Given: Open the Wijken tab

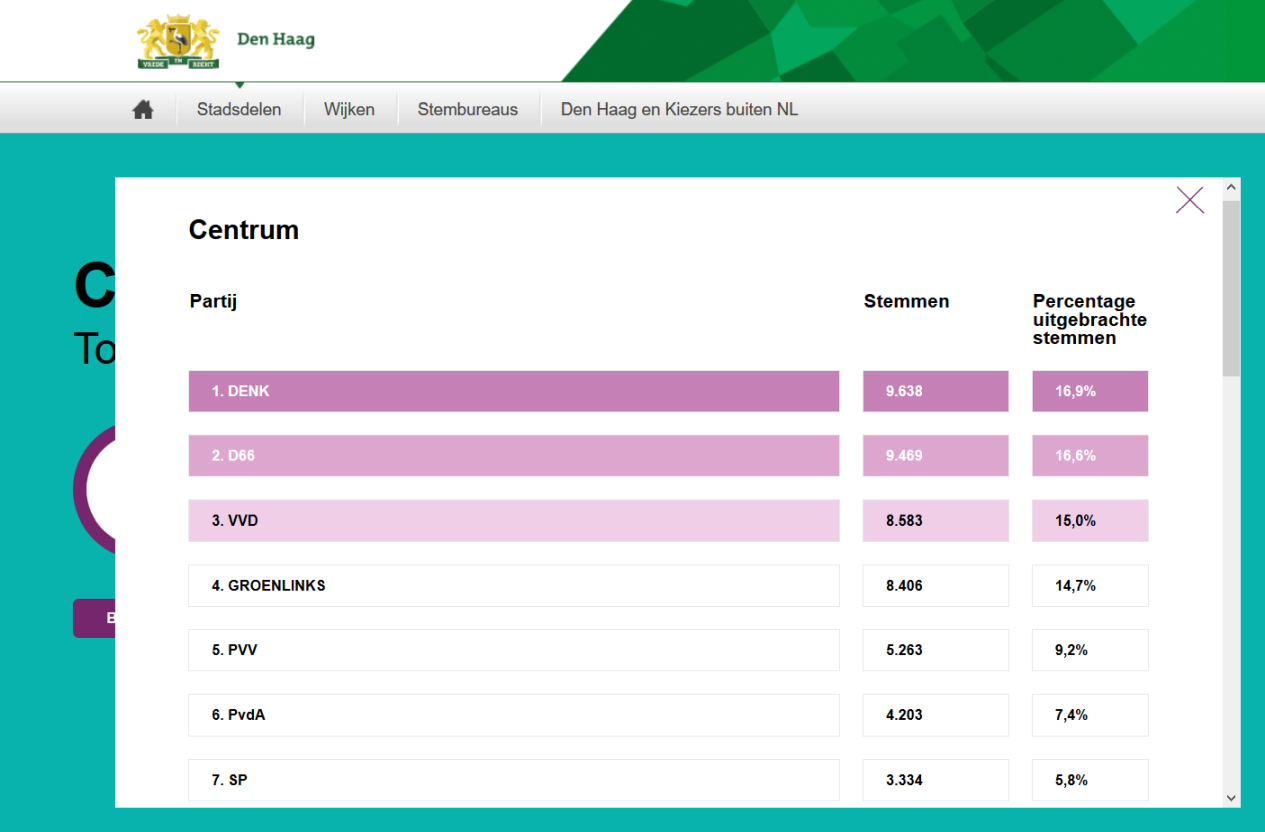Looking at the screenshot, I should [349, 110].
